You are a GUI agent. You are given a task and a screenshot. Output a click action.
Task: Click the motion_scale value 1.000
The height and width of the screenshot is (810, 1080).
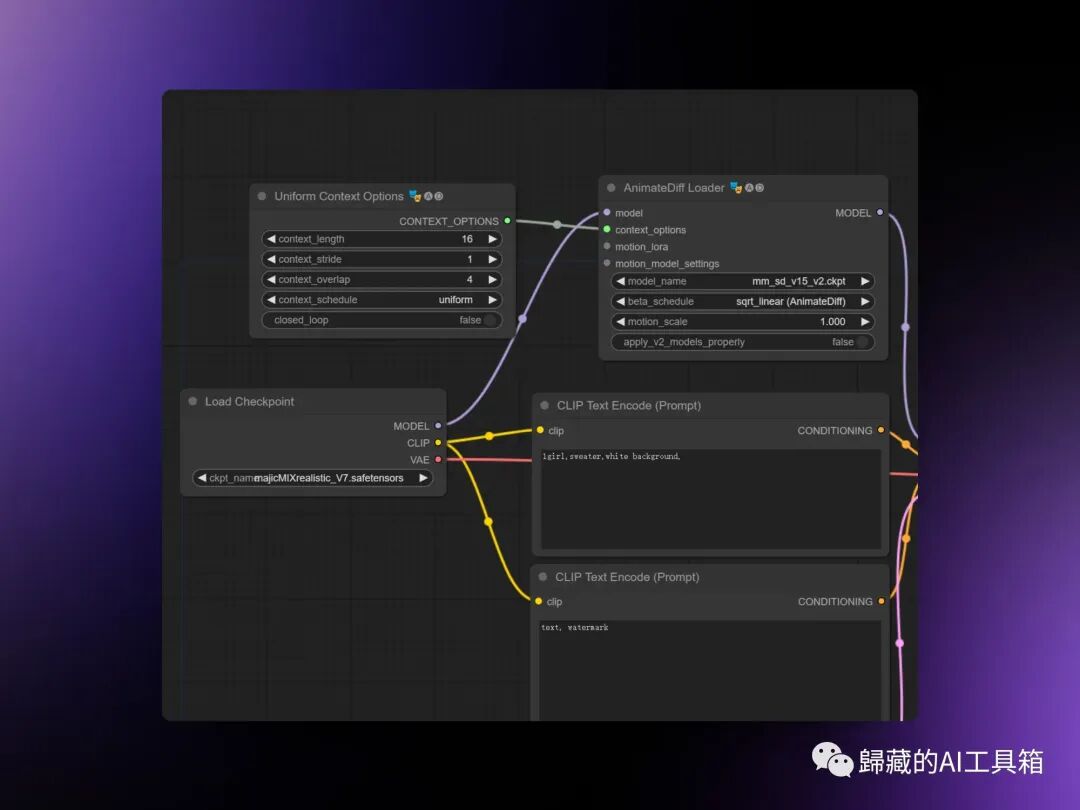833,322
